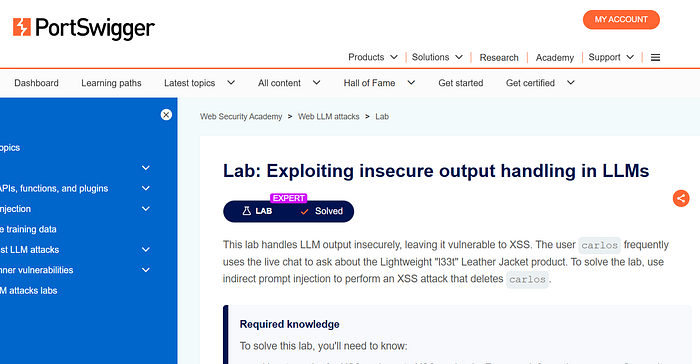Open the hamburger menu icon

click(x=655, y=58)
